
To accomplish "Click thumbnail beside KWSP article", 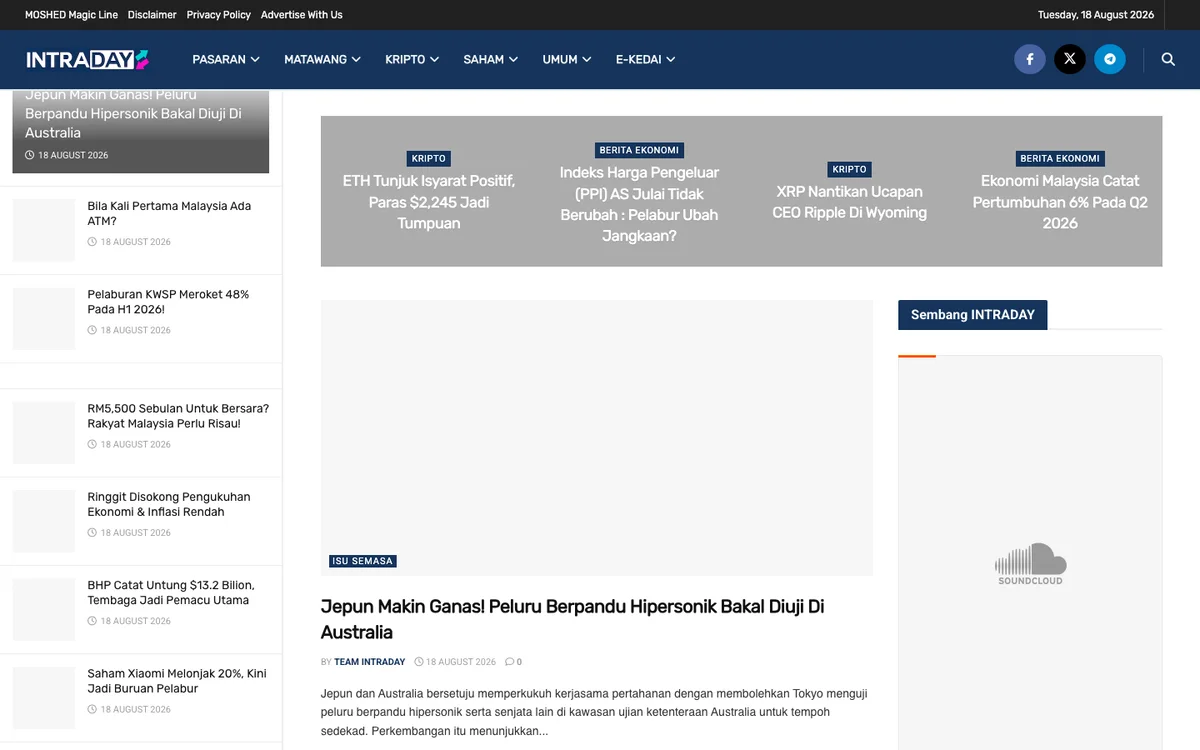I will pos(44,319).
